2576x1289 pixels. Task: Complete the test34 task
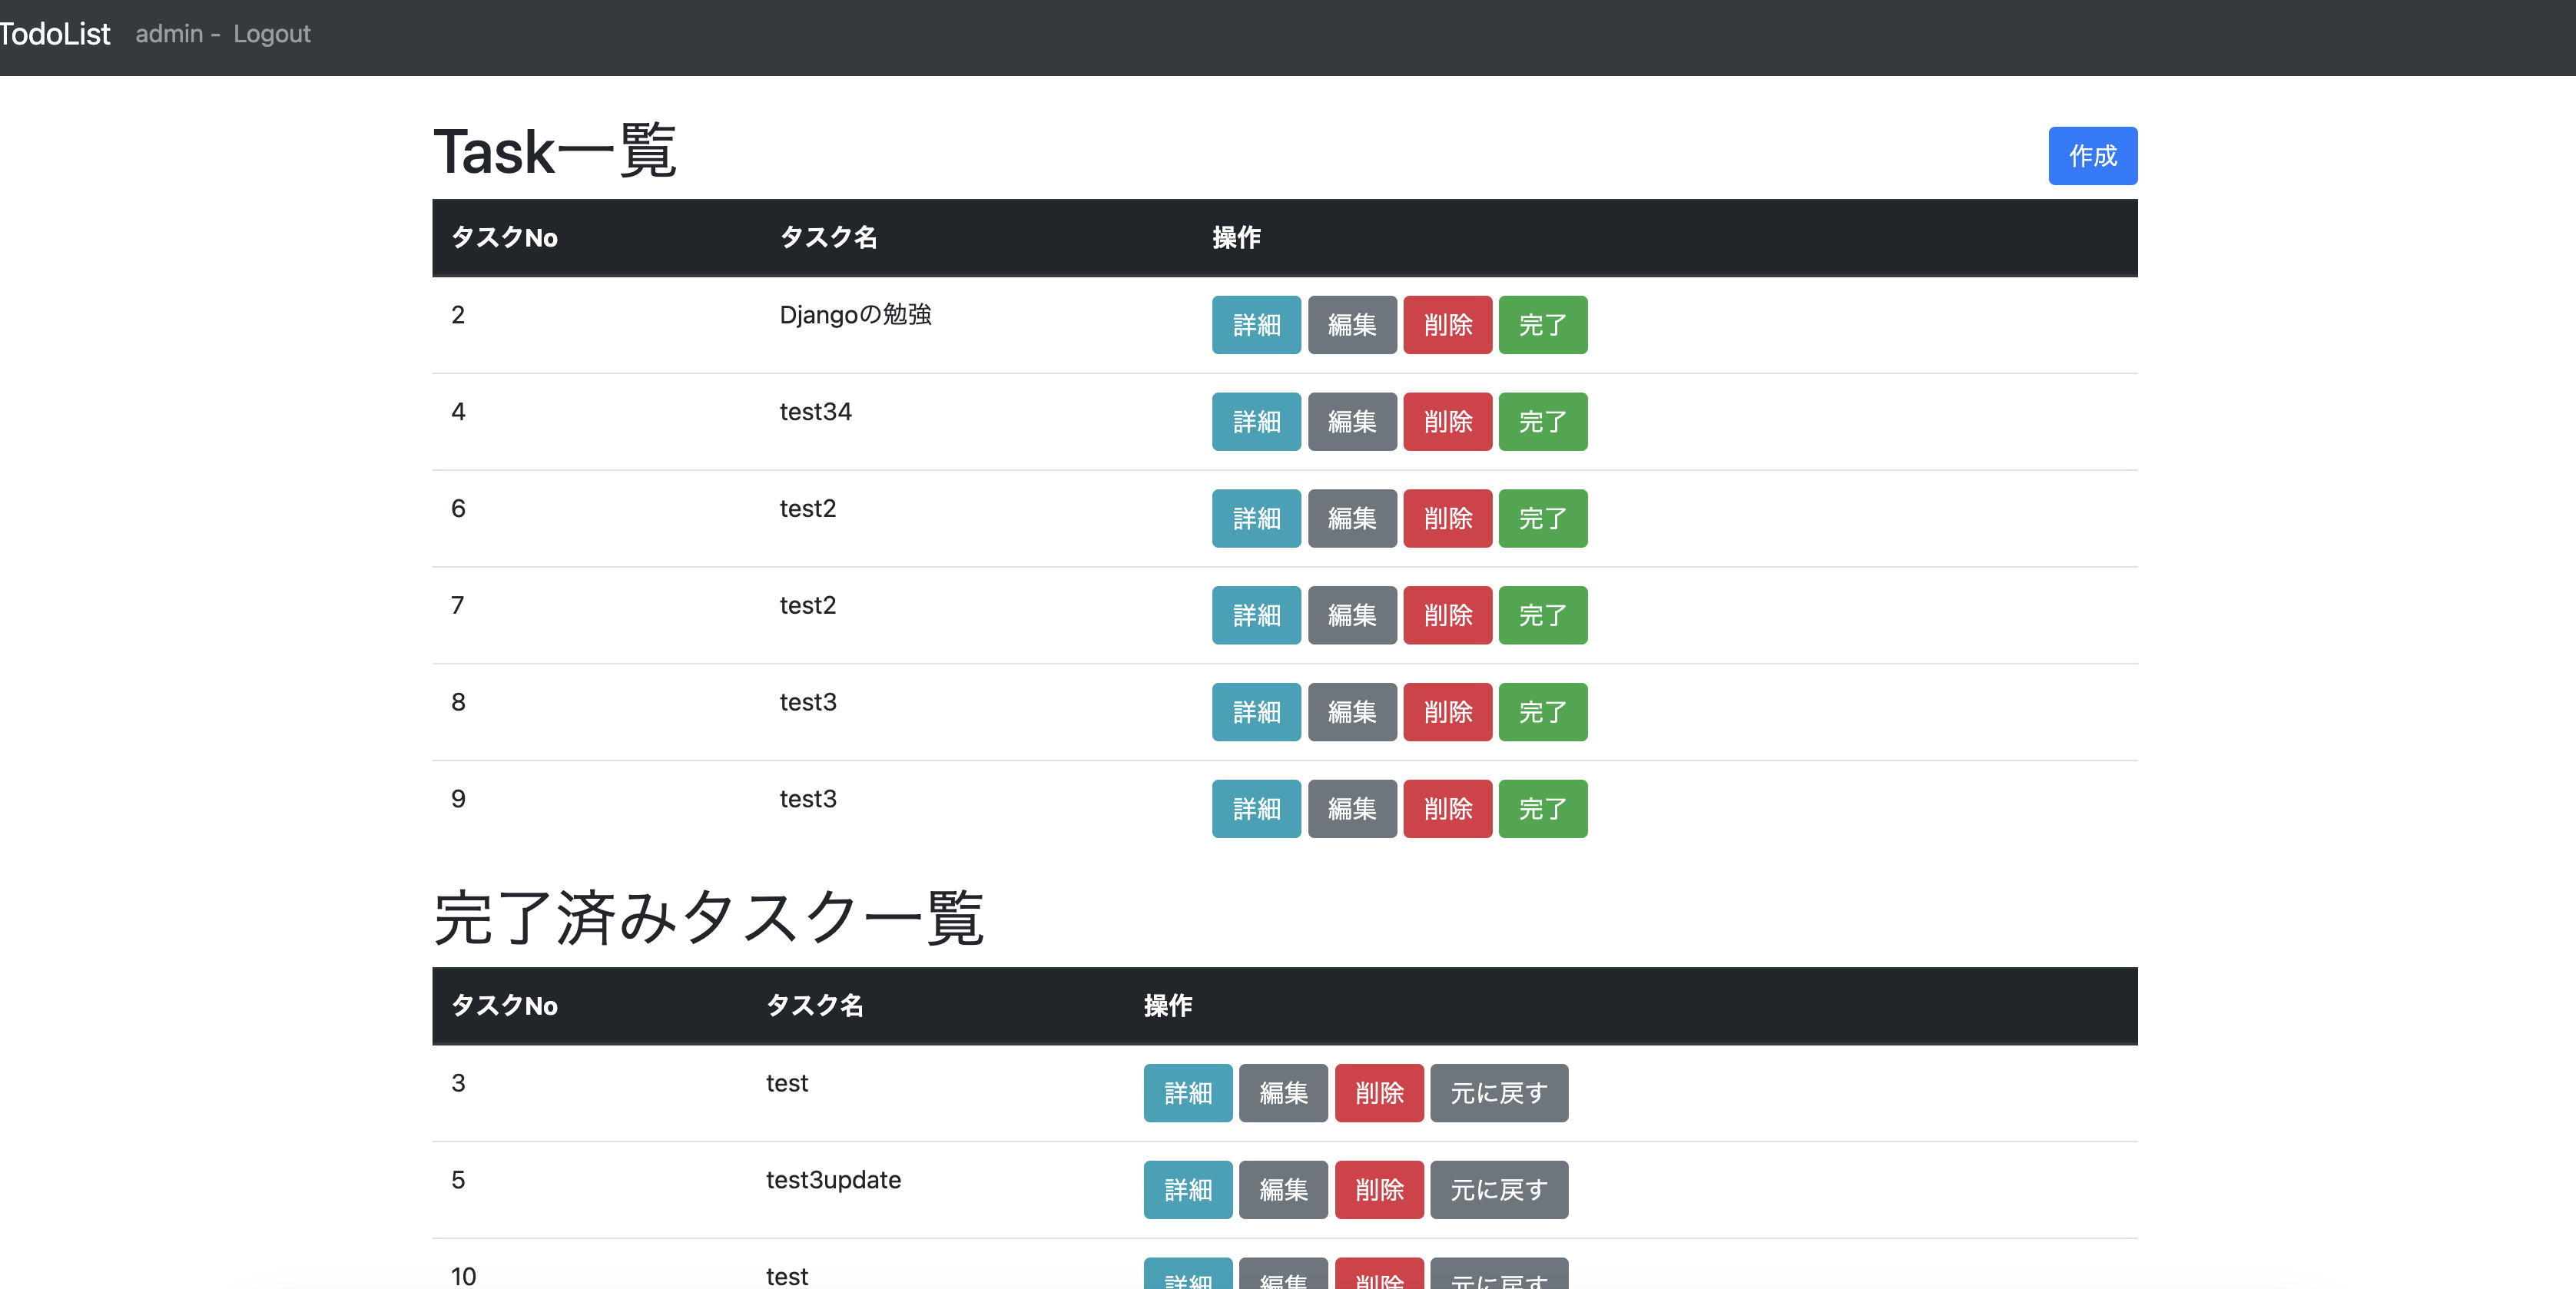(1542, 421)
